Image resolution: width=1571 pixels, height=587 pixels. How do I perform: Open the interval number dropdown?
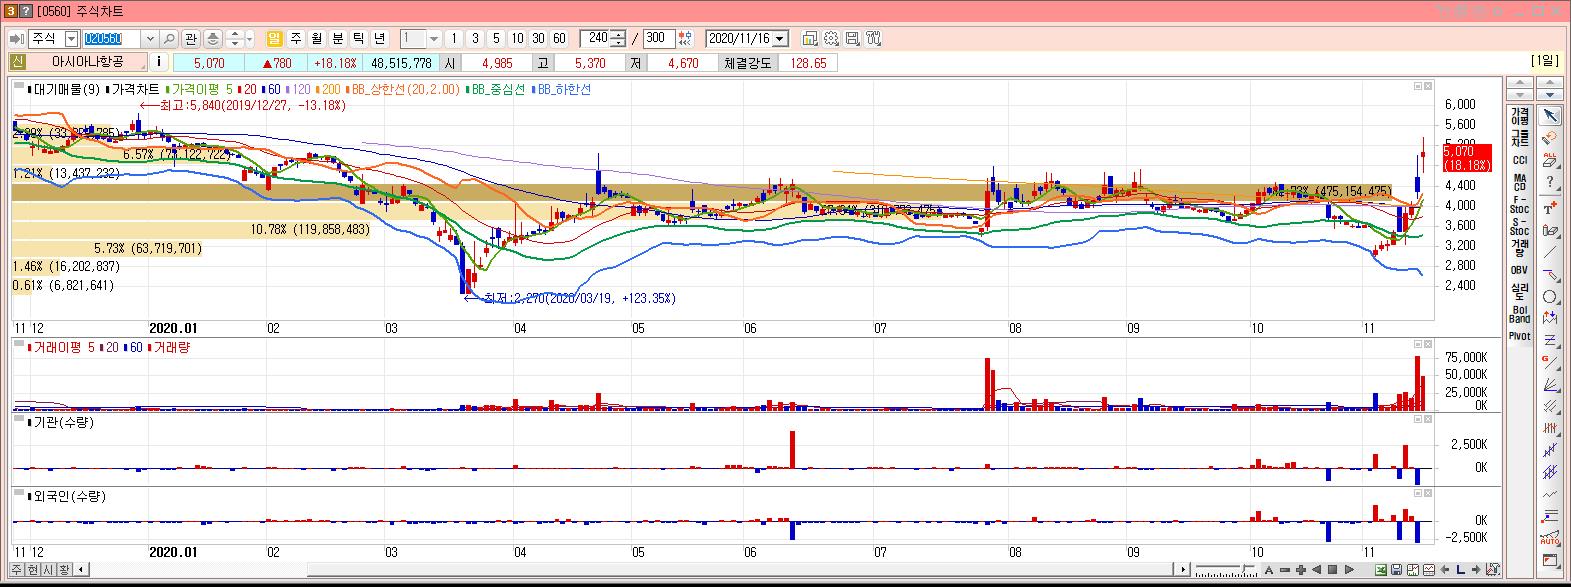434,39
